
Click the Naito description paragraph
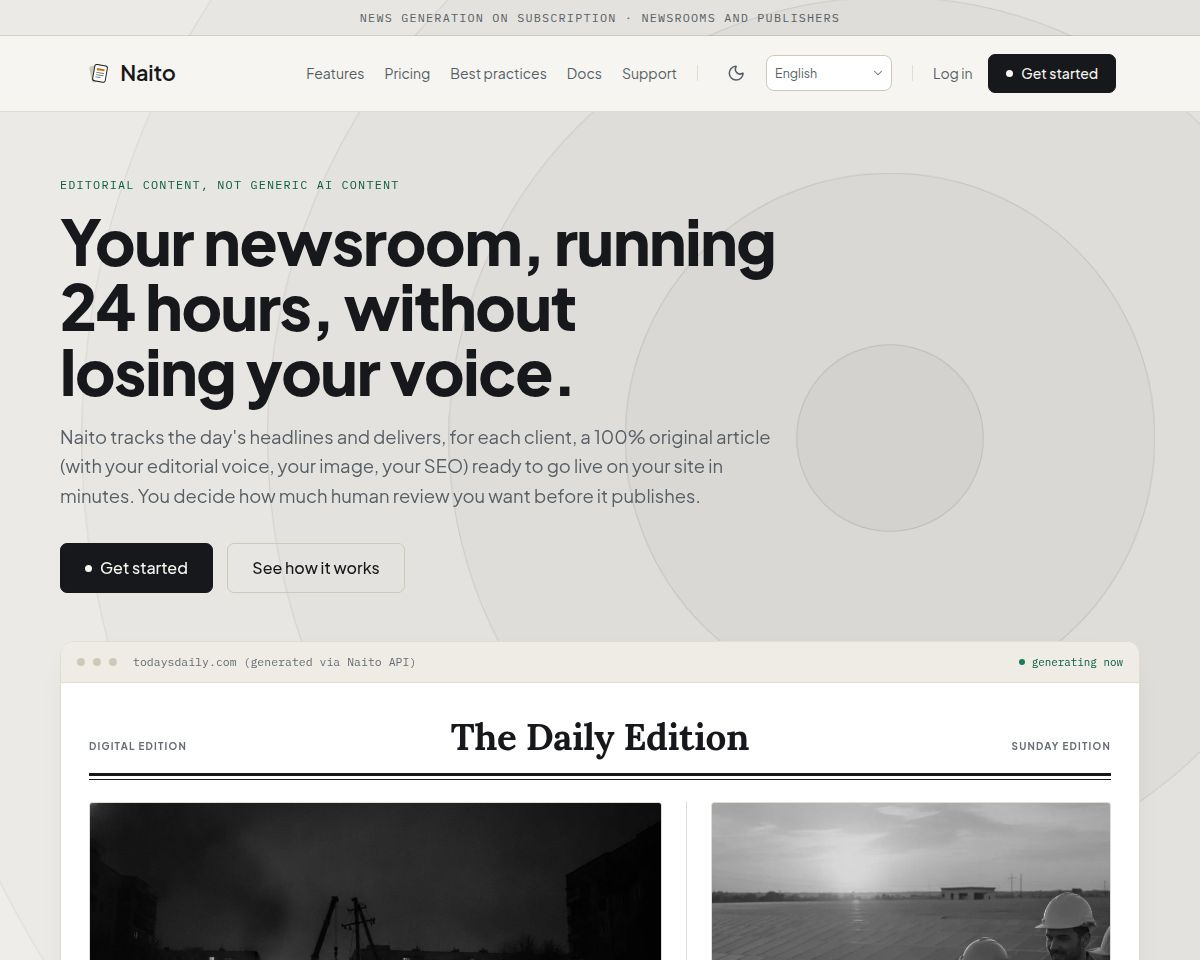(415, 467)
